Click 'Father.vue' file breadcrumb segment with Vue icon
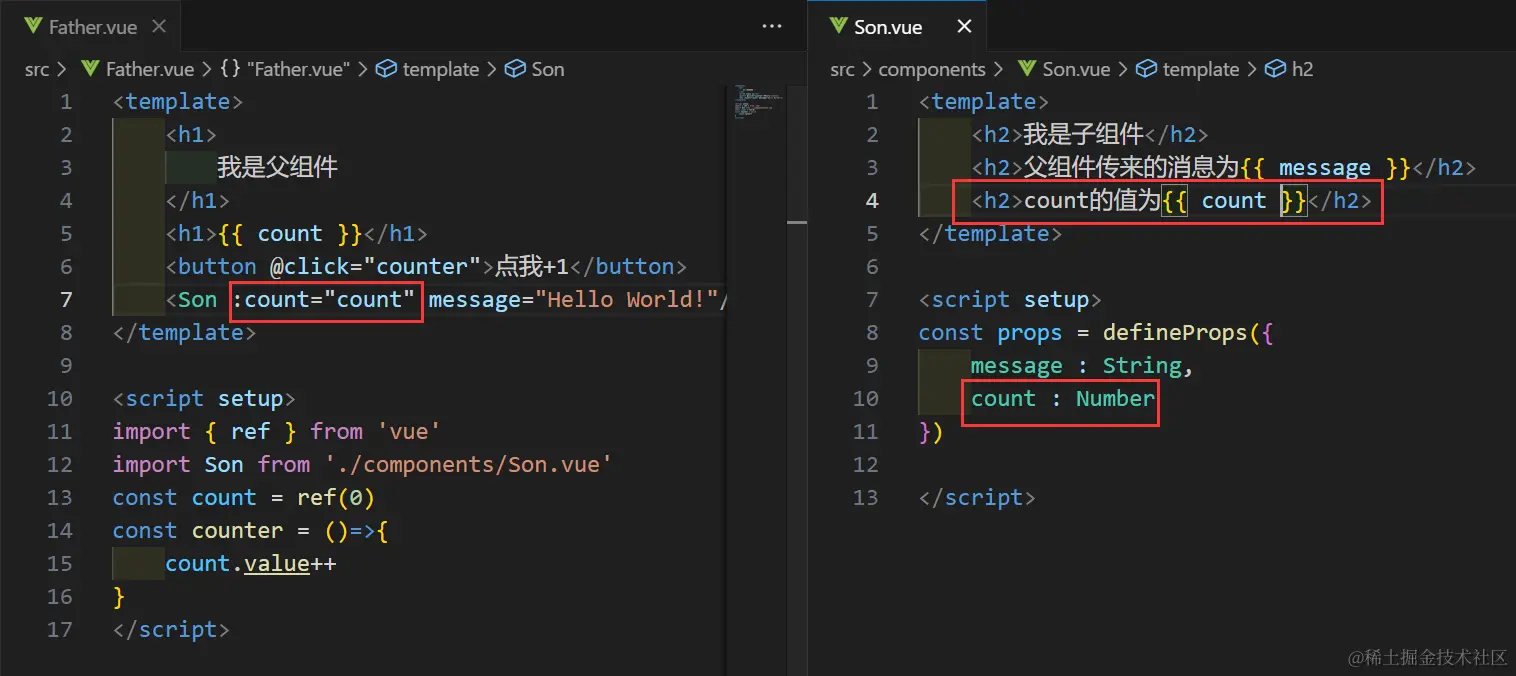This screenshot has height=676, width=1516. click(137, 69)
